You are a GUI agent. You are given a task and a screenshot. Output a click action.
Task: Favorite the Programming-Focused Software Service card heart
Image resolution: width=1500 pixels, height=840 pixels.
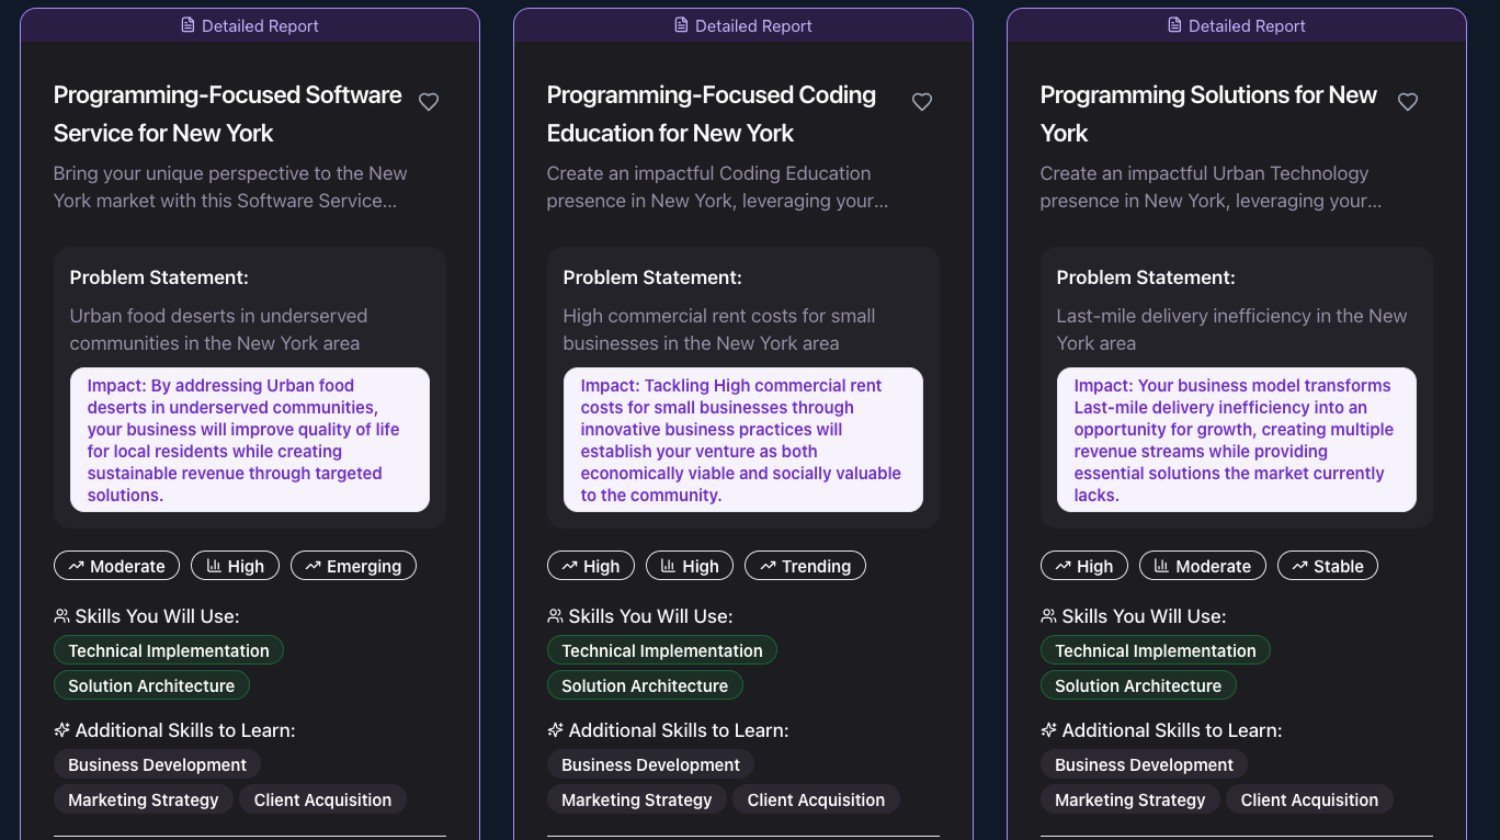428,101
